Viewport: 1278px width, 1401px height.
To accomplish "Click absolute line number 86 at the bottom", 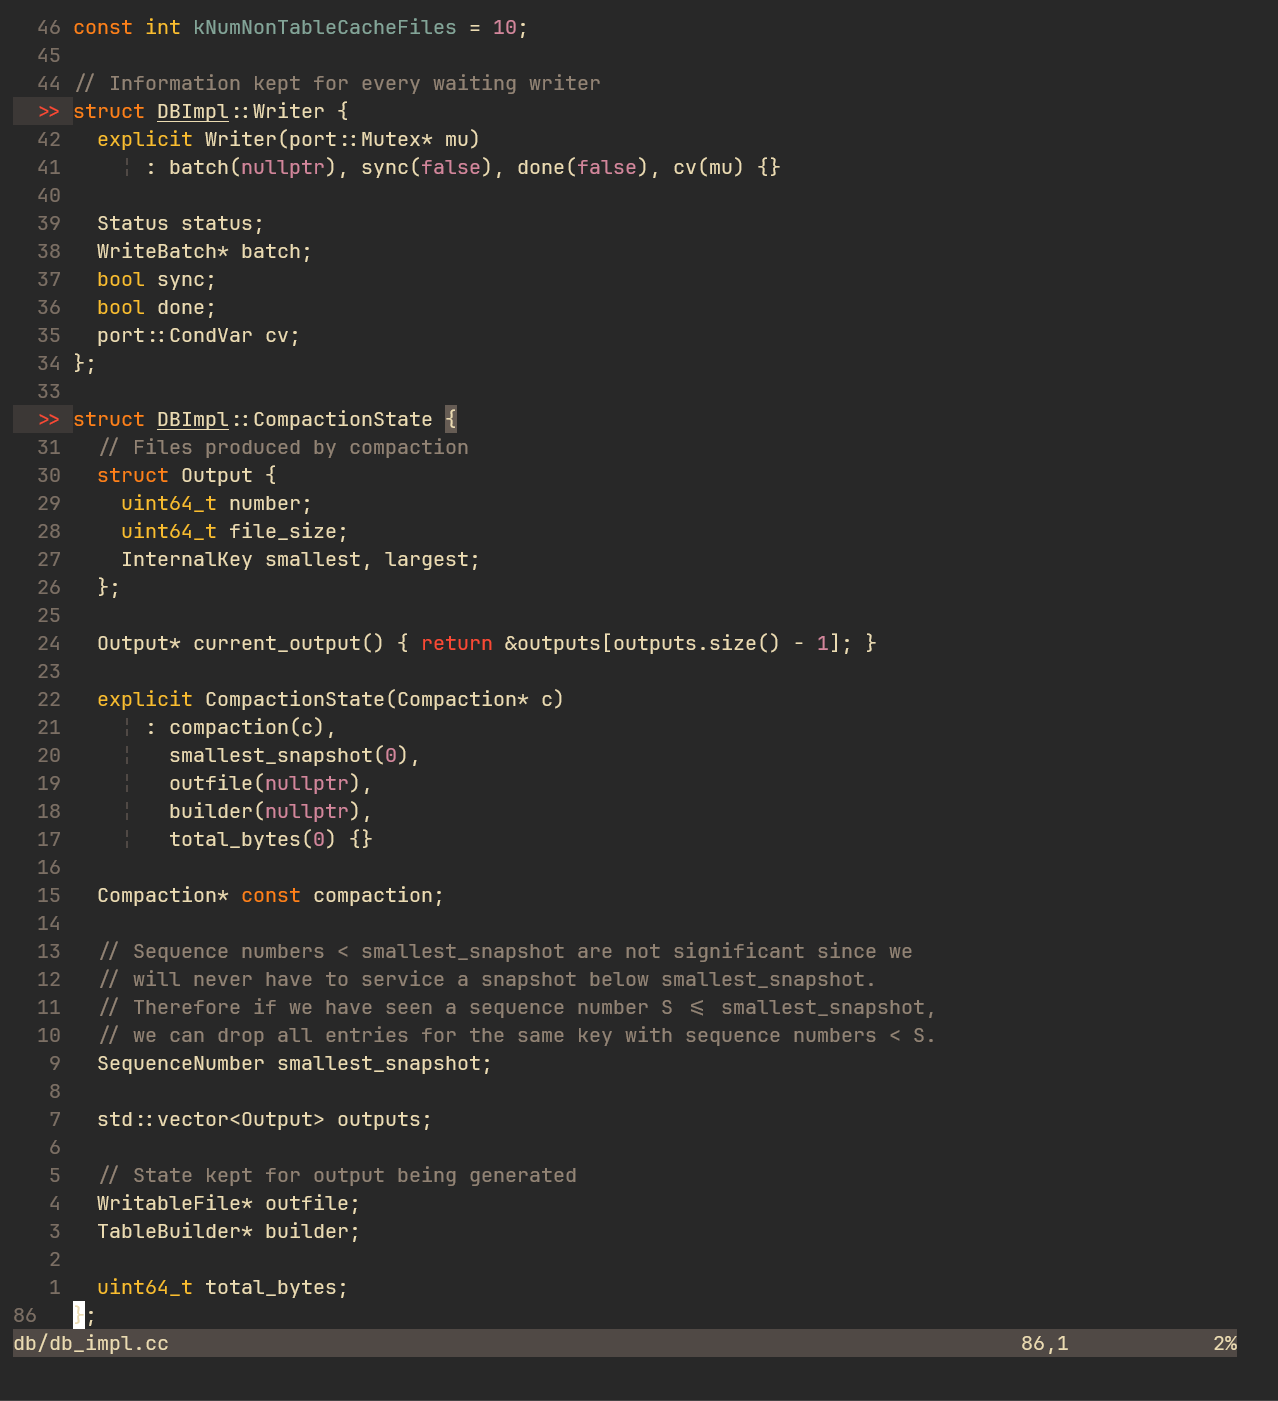I will pos(25,1315).
